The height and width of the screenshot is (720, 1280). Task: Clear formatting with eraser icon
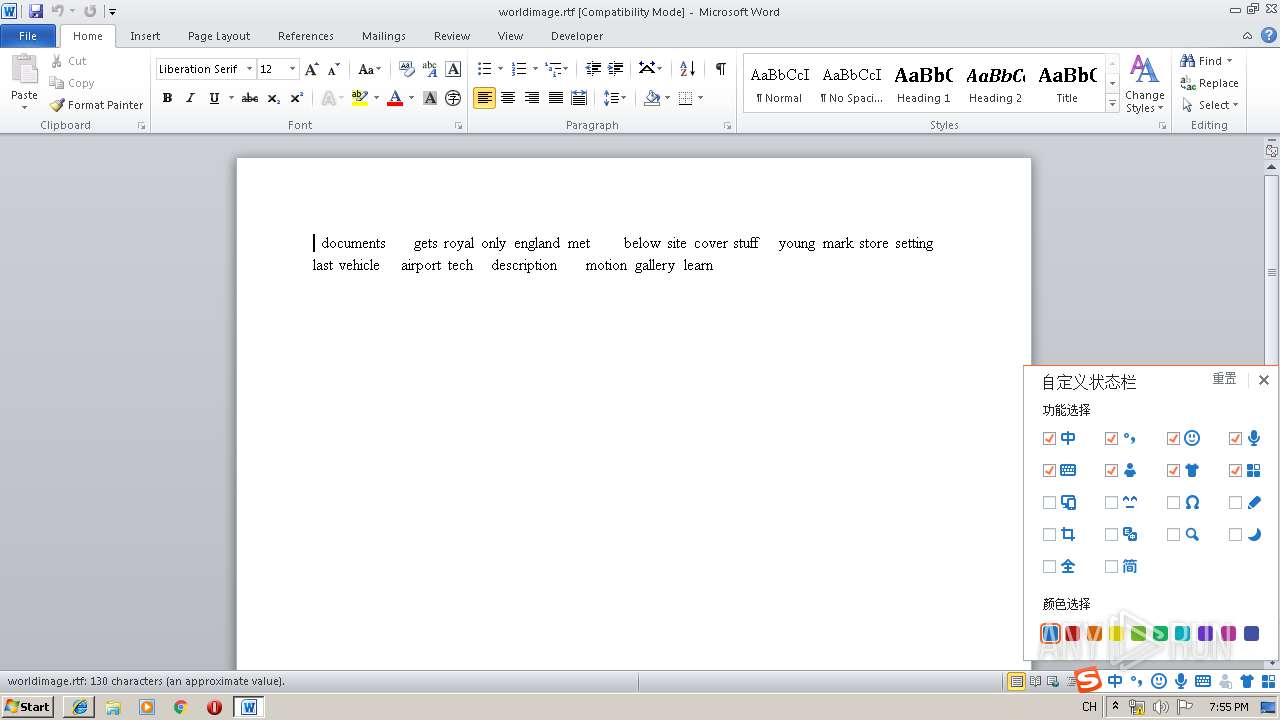(x=406, y=69)
